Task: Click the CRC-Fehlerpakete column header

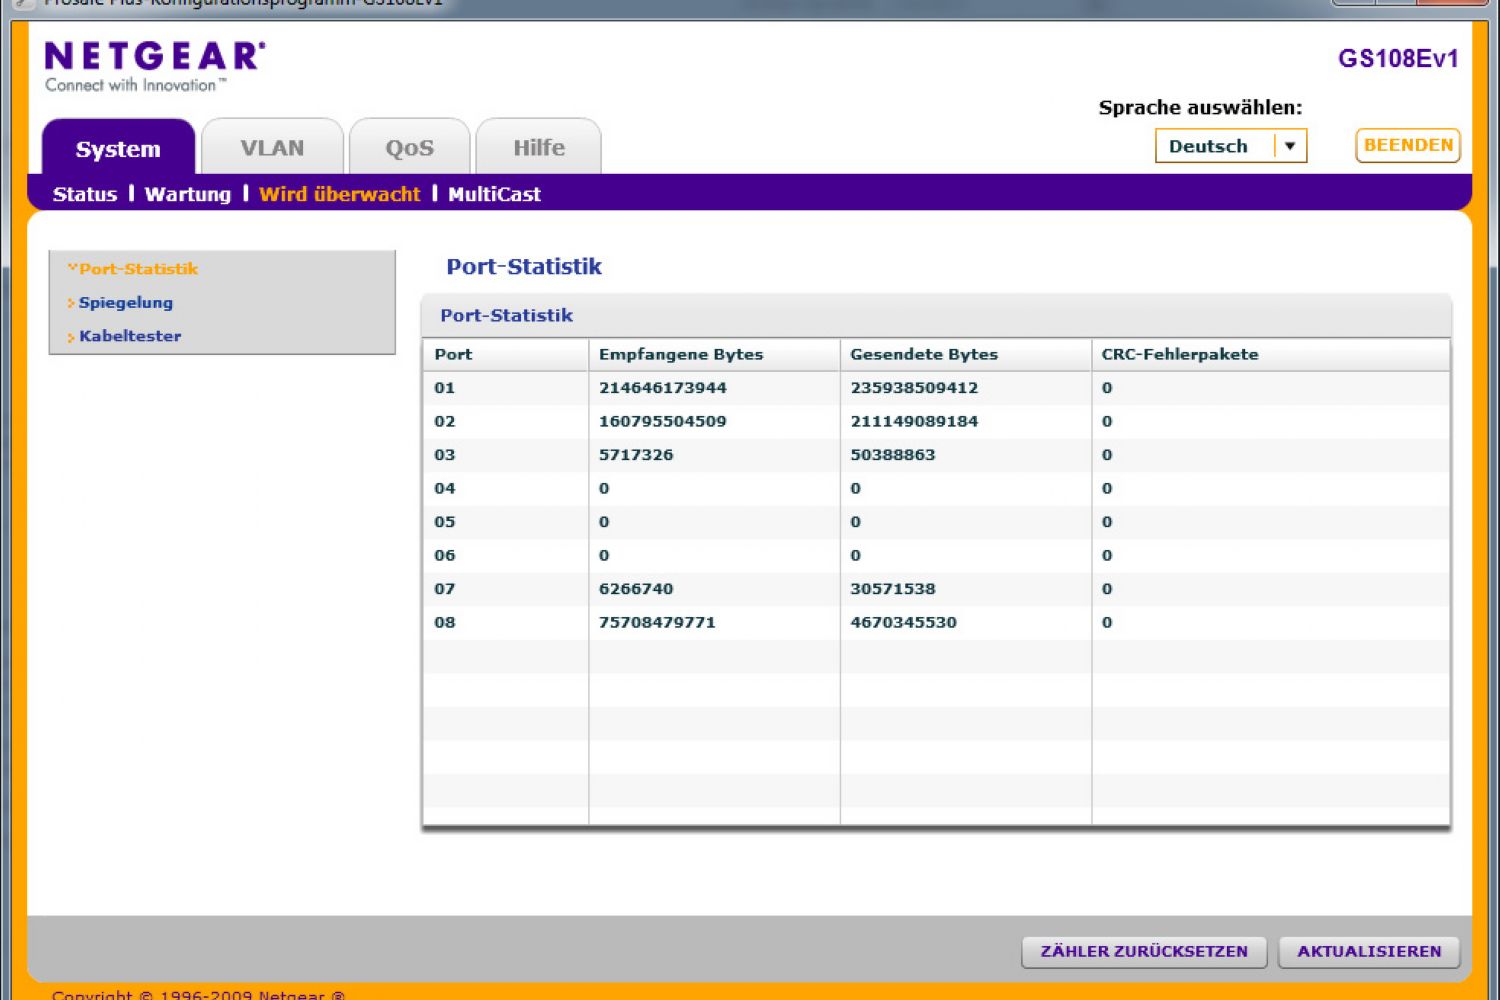Action: click(x=1179, y=354)
